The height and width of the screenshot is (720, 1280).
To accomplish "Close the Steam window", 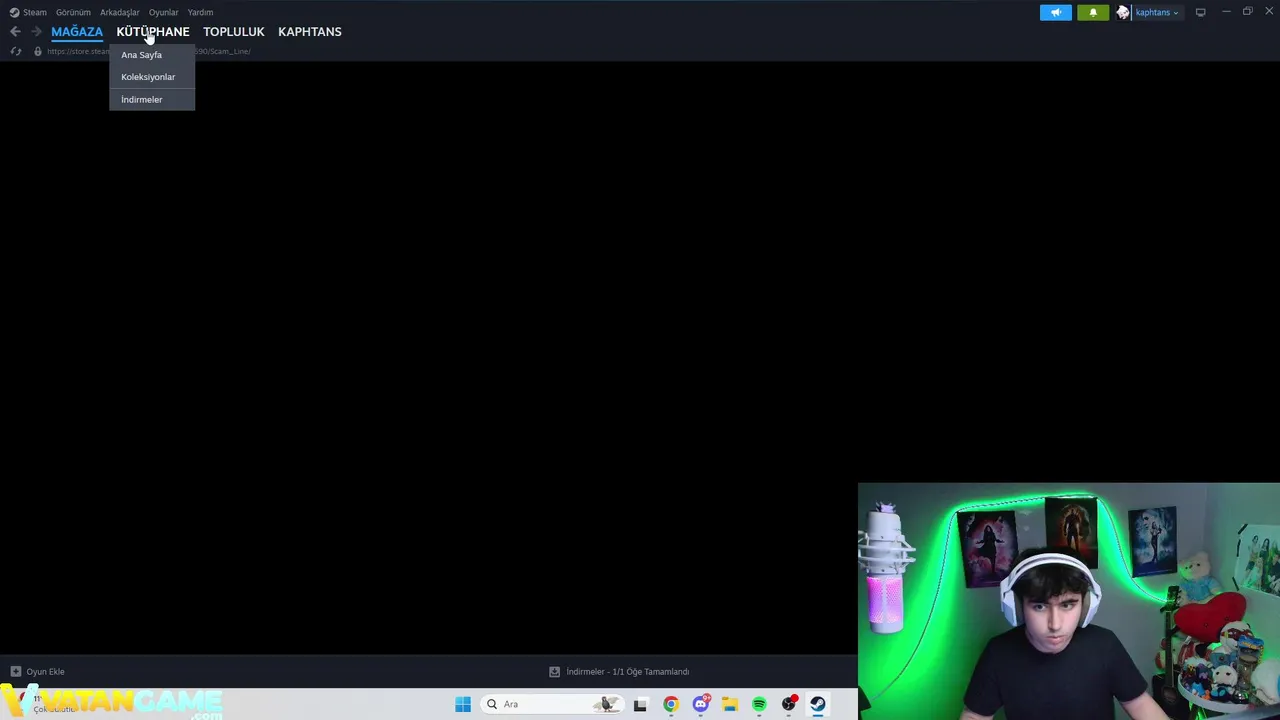I will (1268, 12).
